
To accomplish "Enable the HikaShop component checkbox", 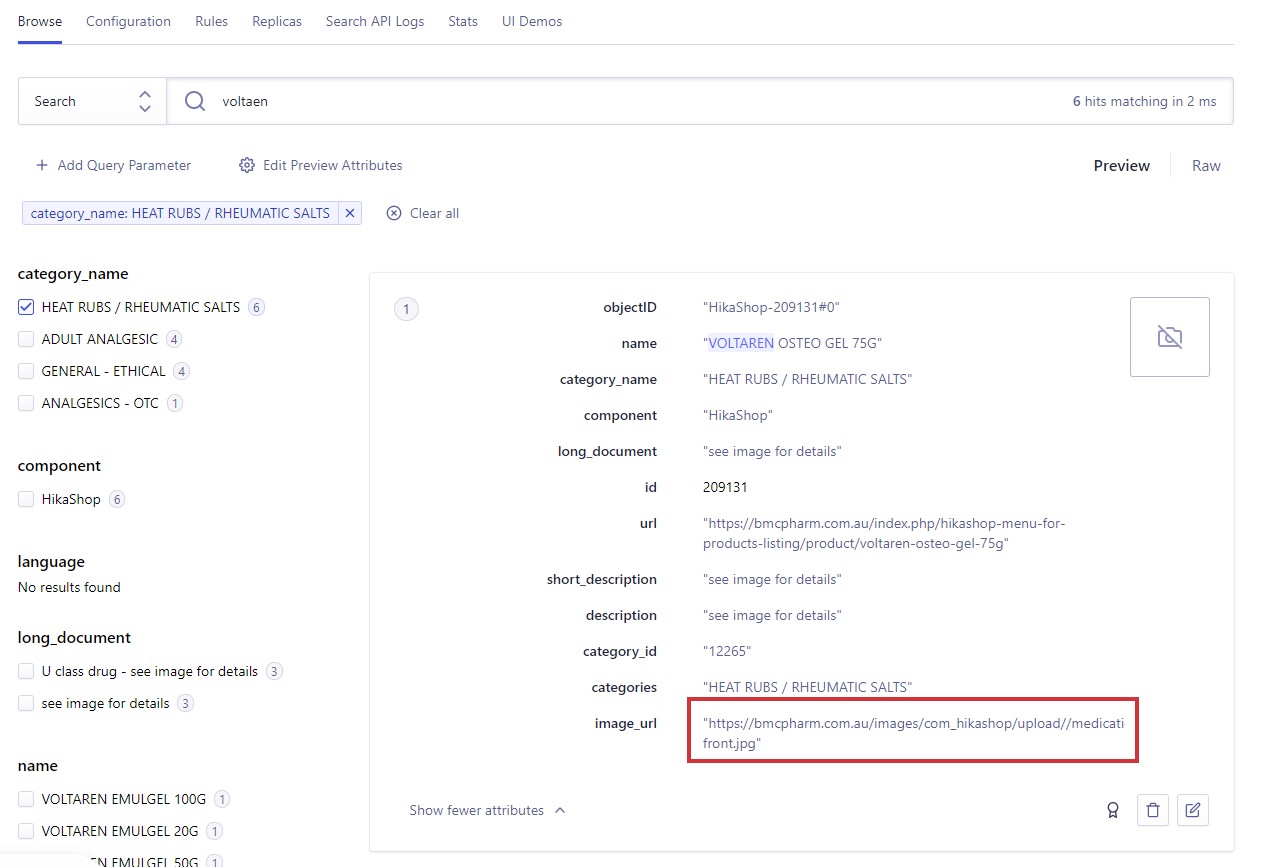I will coord(26,499).
